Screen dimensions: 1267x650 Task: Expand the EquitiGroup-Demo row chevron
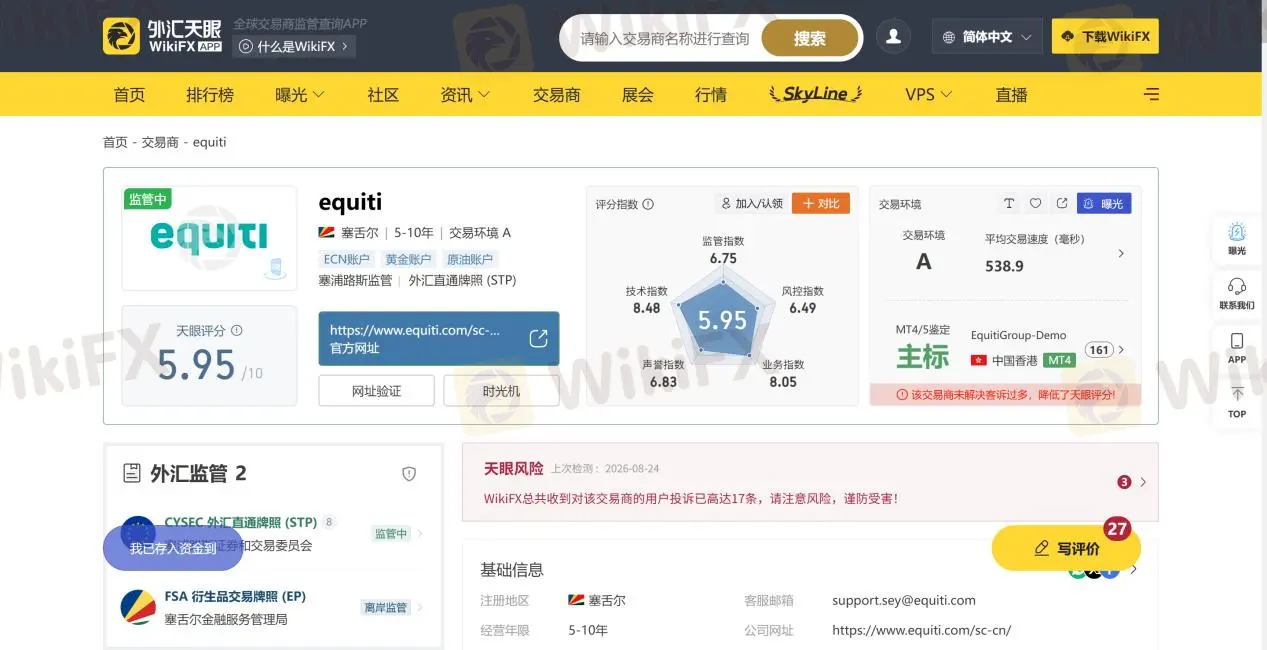click(x=1121, y=350)
